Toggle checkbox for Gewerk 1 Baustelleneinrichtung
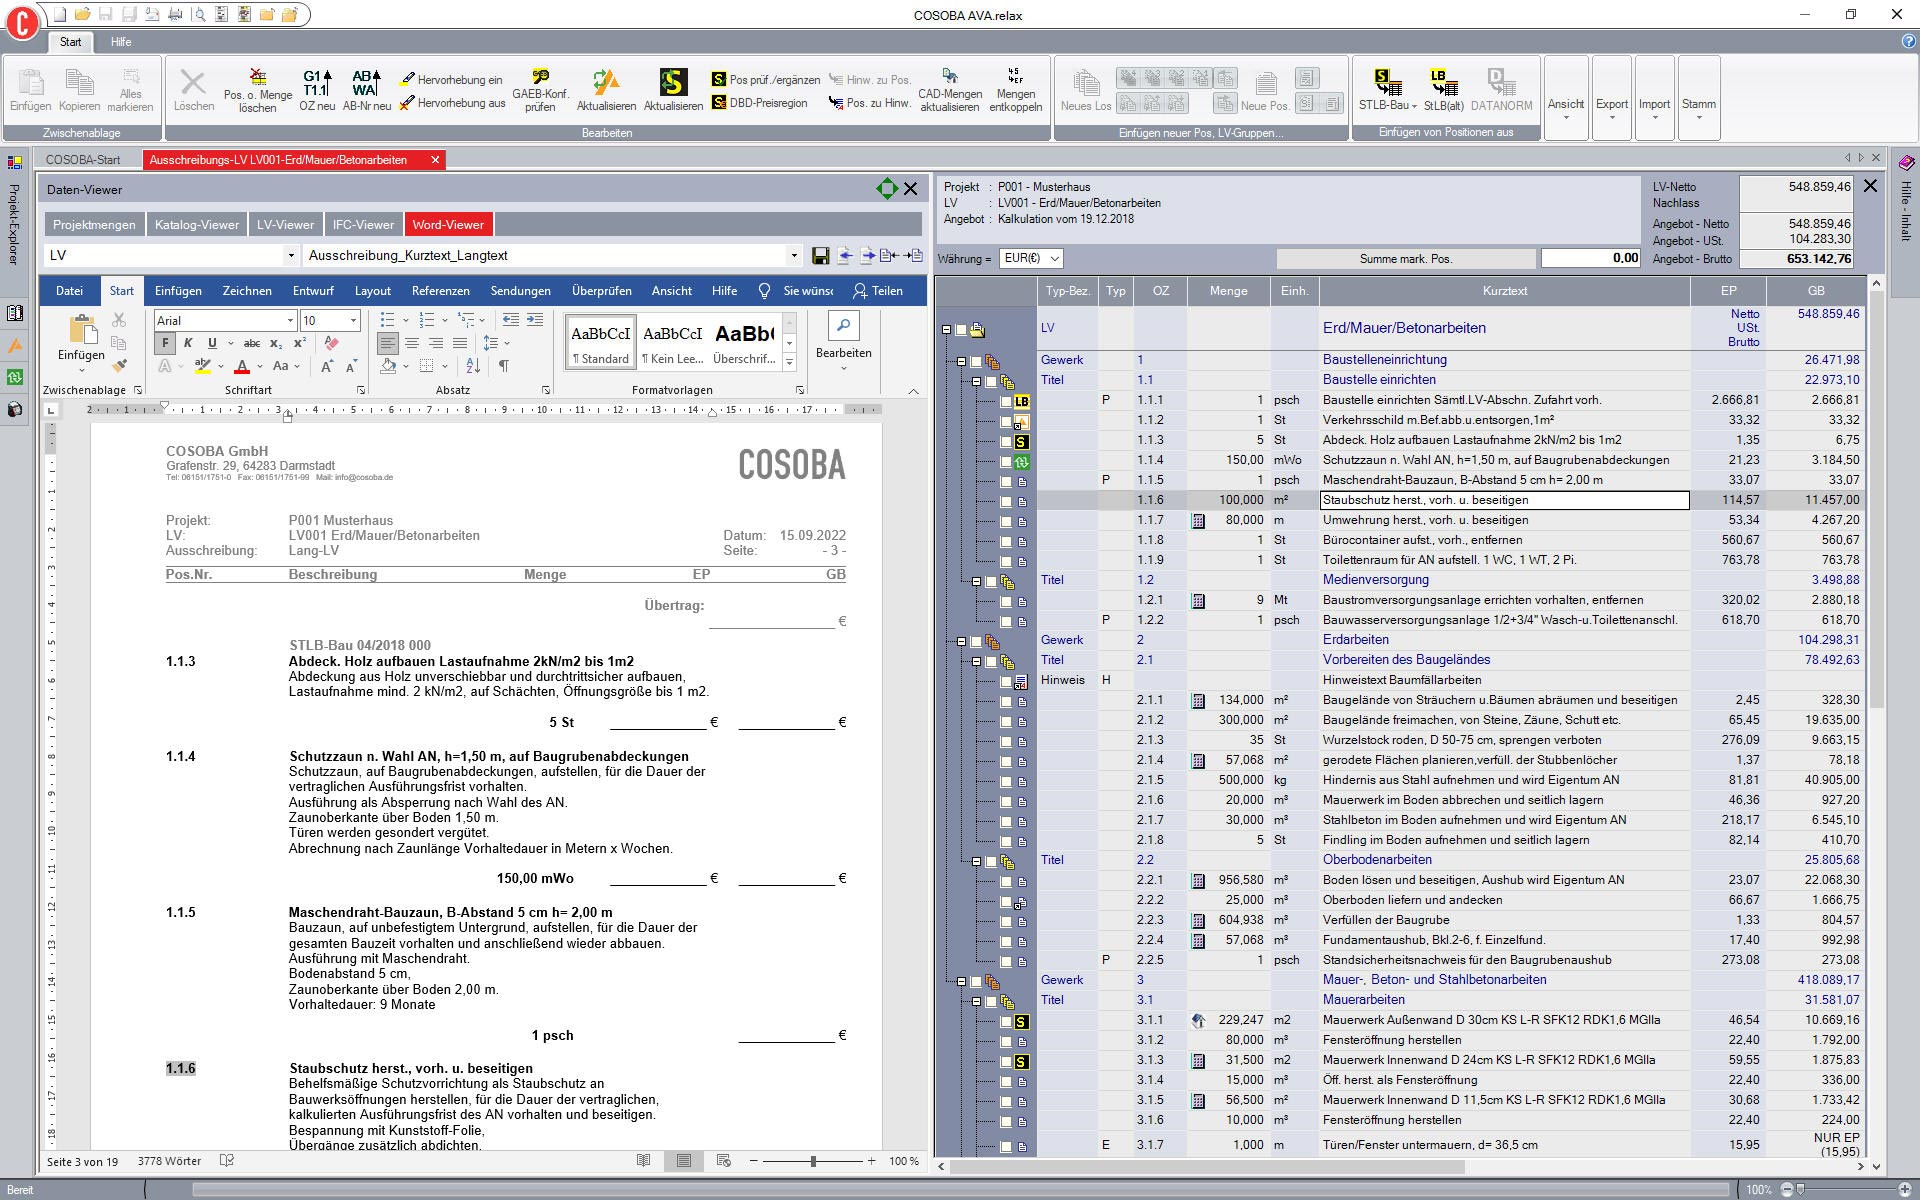 point(976,362)
